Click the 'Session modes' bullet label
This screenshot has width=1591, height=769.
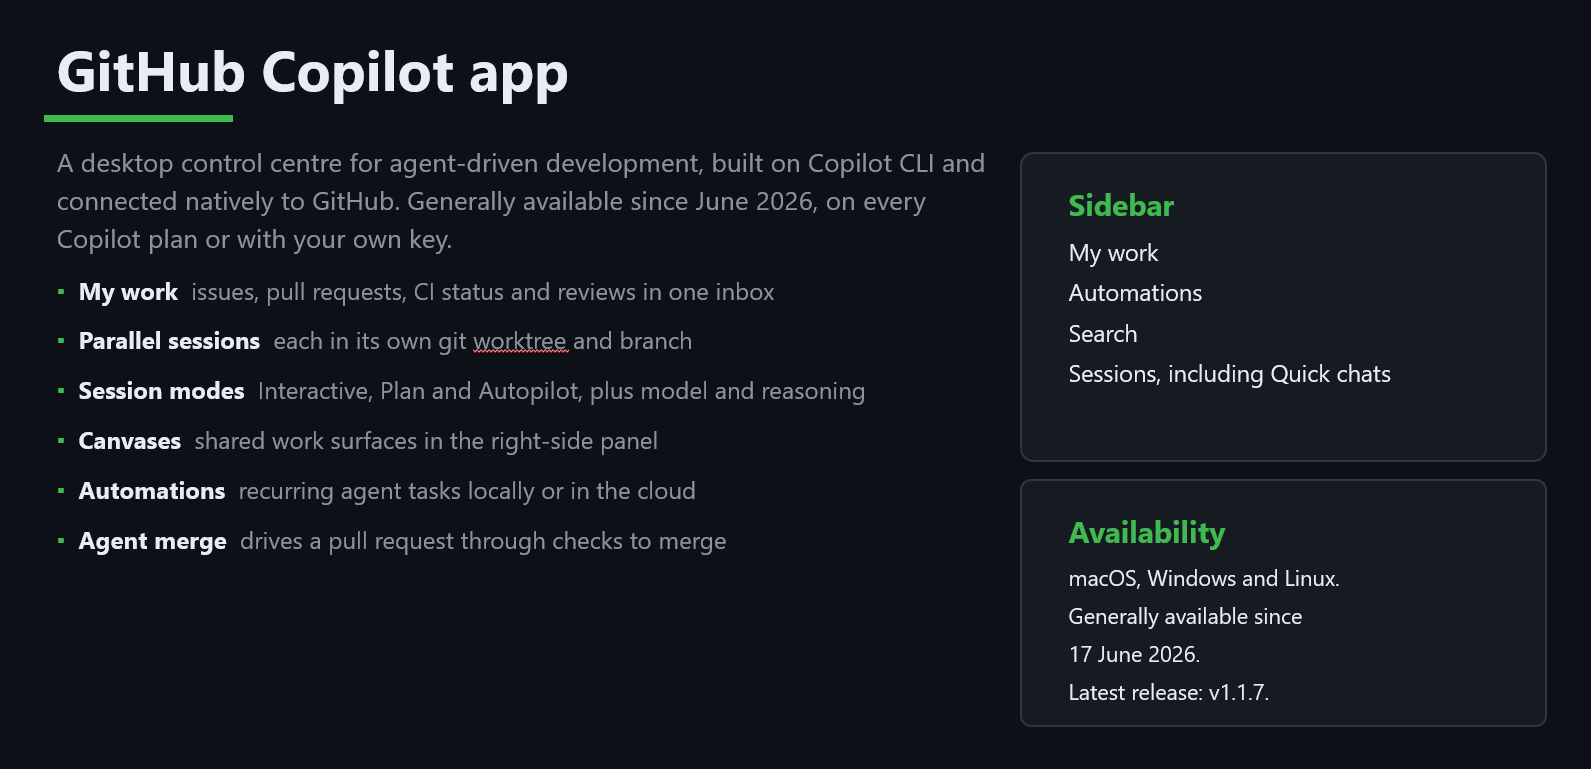161,391
